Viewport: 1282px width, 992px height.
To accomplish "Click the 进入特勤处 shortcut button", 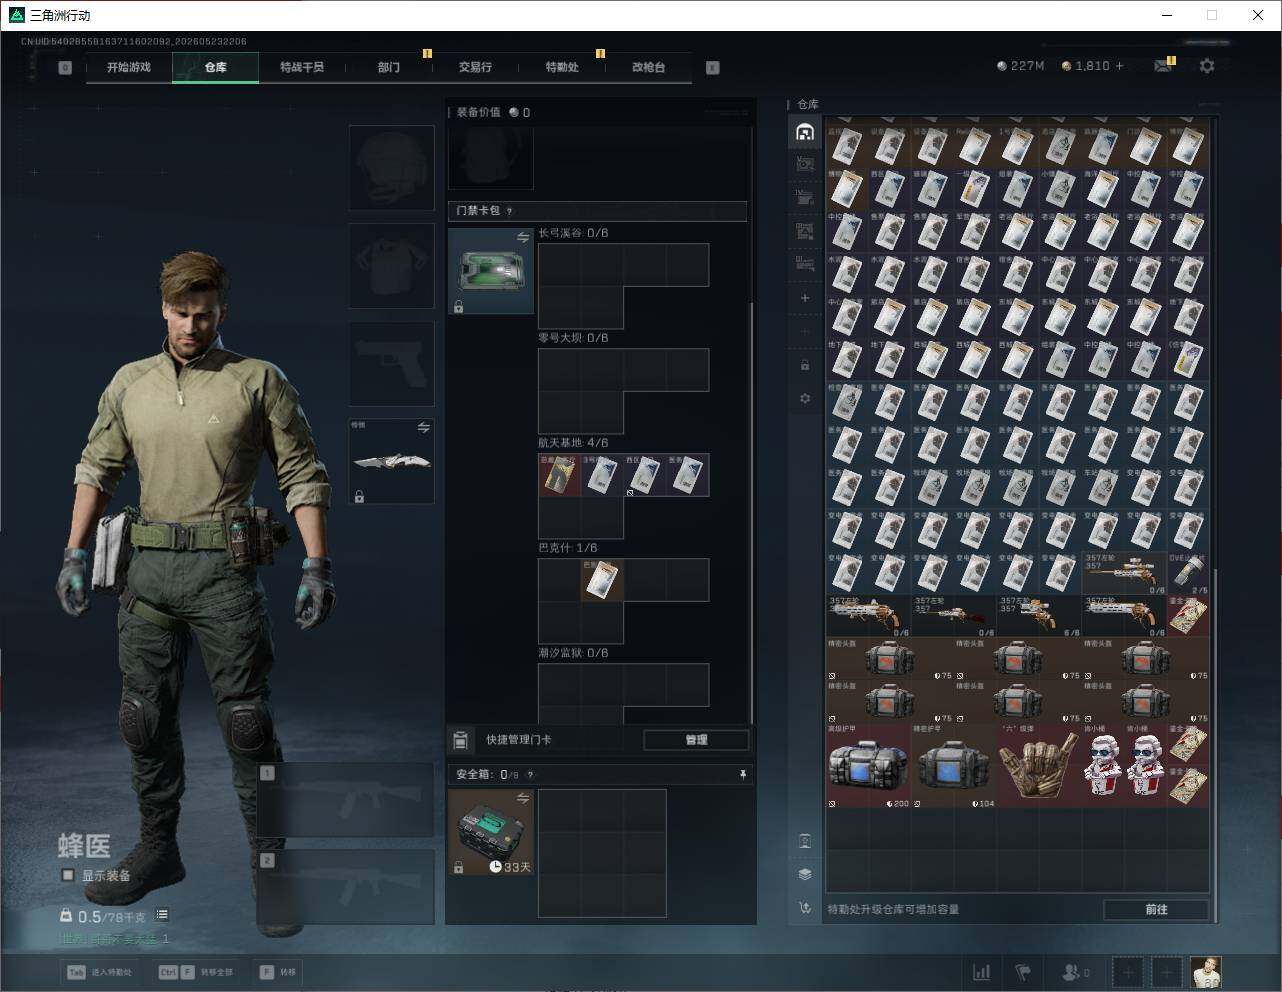I will (x=100, y=972).
